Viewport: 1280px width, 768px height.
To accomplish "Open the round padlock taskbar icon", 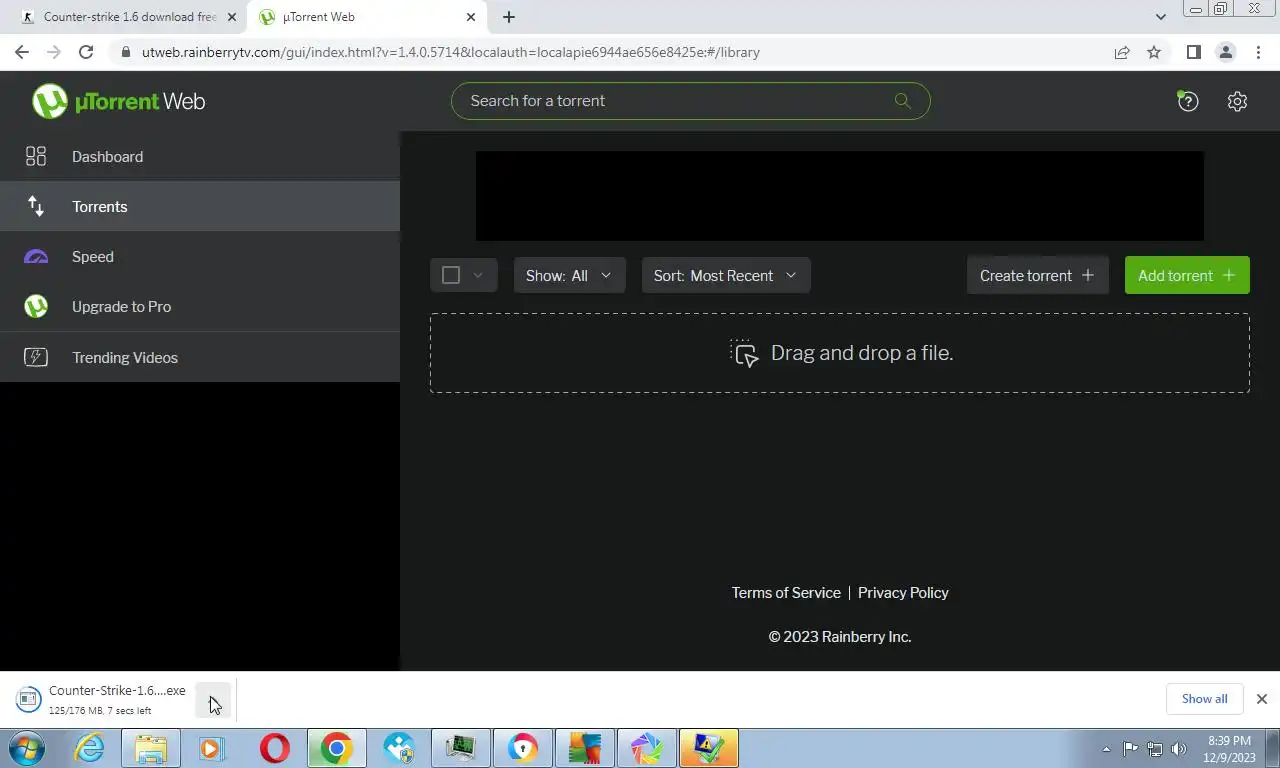I will point(522,748).
